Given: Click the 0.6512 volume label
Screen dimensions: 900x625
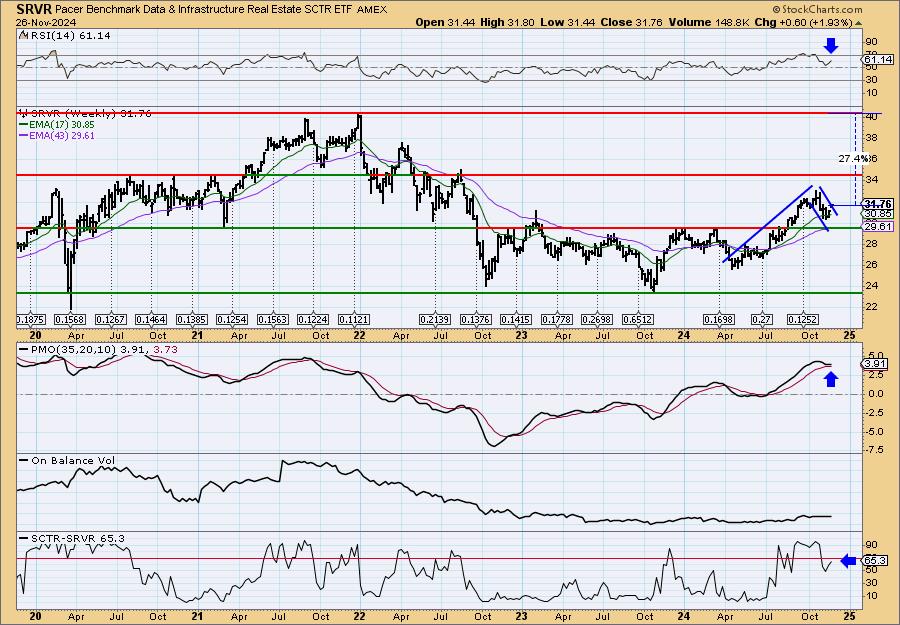Looking at the screenshot, I should [638, 319].
